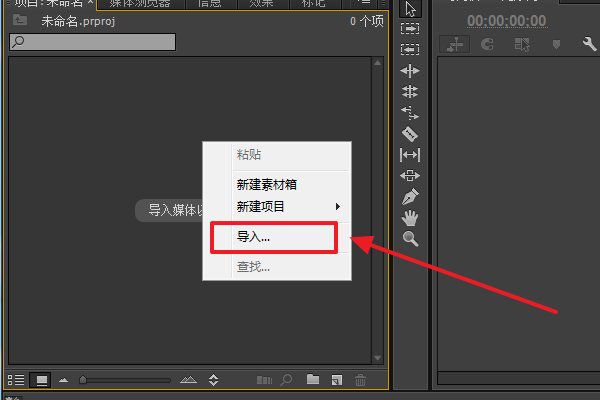Switch project panel to Icon View
The width and height of the screenshot is (600, 400).
tap(41, 380)
